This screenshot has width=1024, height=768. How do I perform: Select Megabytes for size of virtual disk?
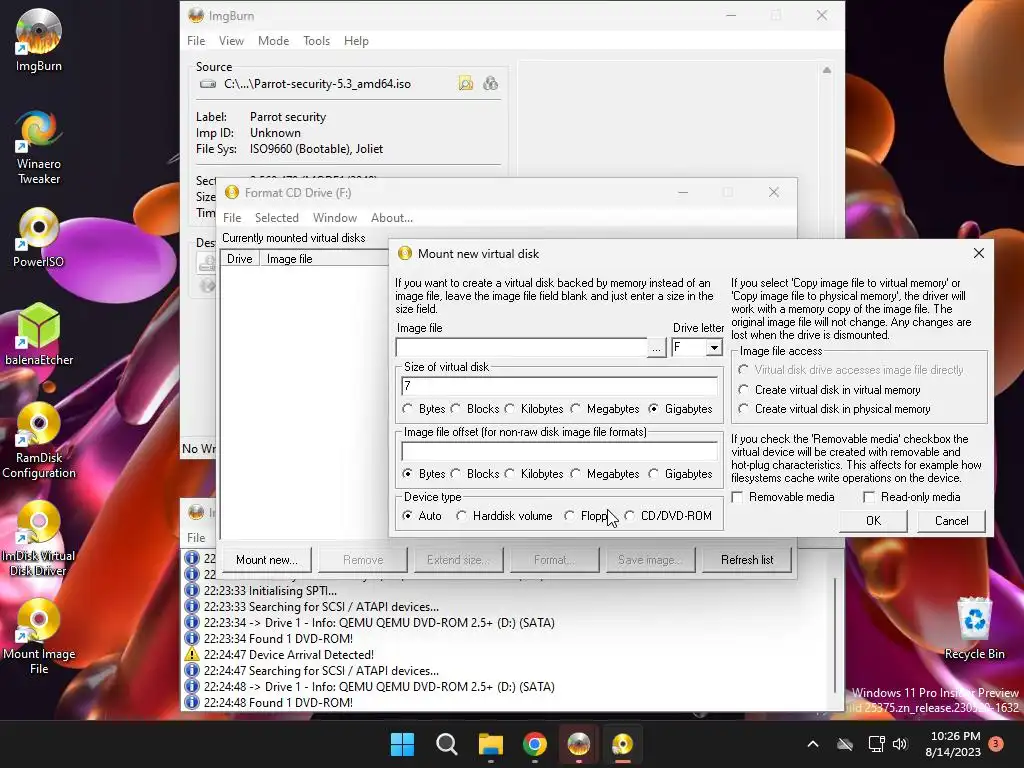(x=605, y=409)
